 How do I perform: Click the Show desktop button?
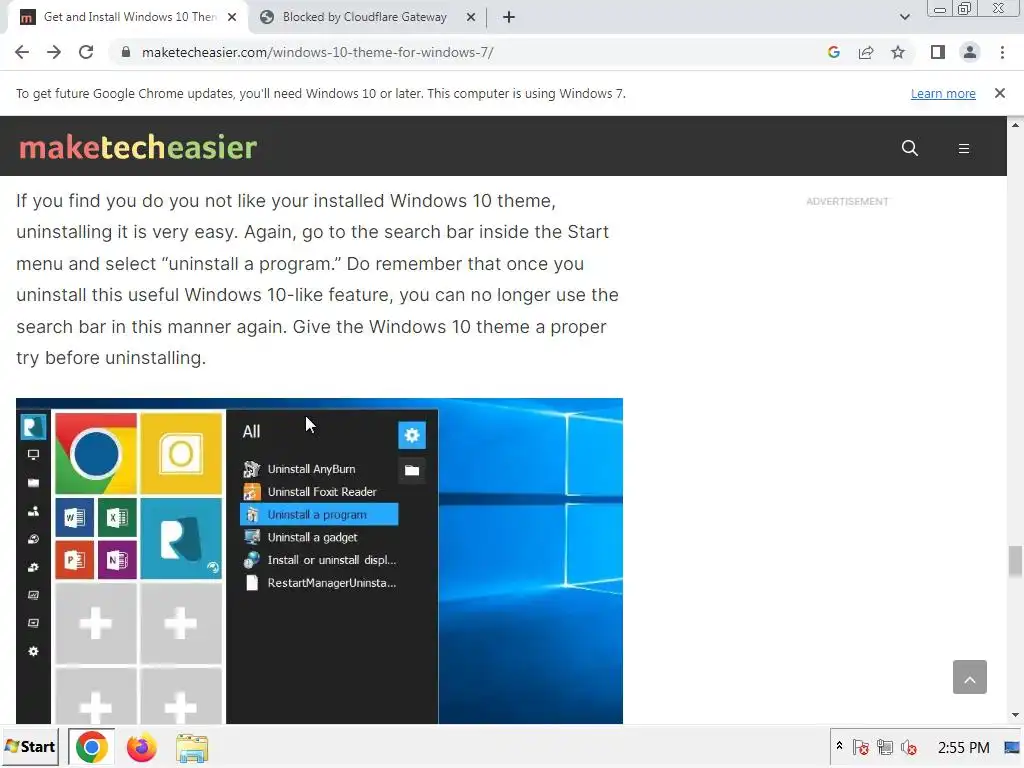click(1013, 747)
